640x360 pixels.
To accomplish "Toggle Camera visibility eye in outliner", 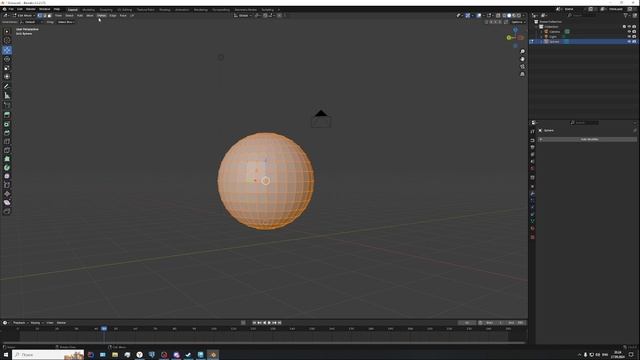I will pyautogui.click(x=629, y=31).
